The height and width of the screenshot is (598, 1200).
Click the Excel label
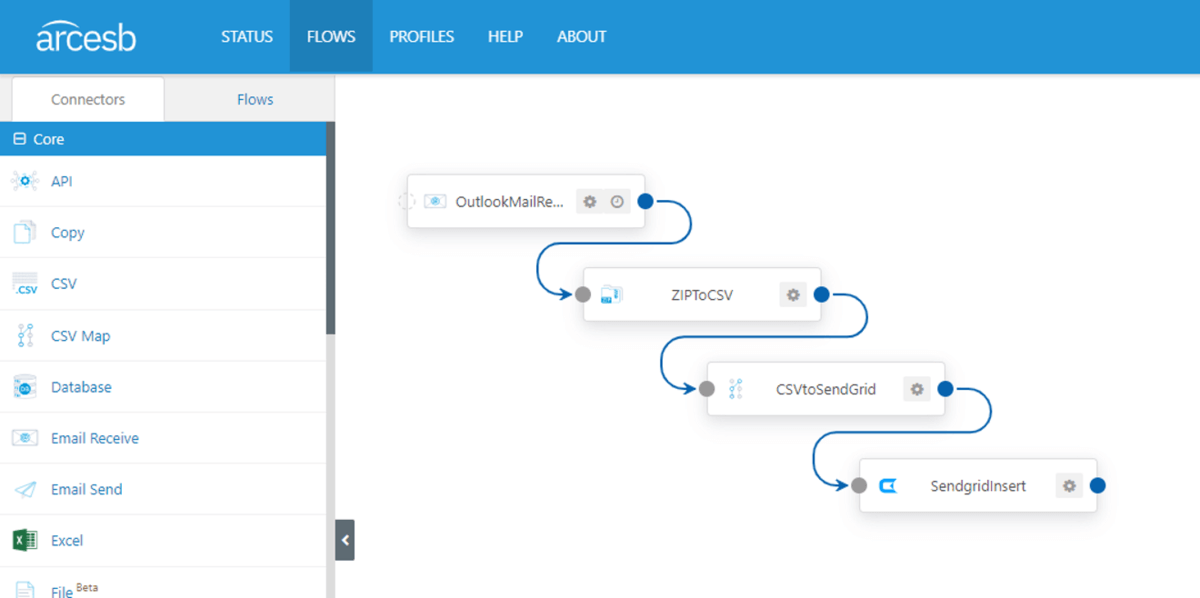pos(67,540)
